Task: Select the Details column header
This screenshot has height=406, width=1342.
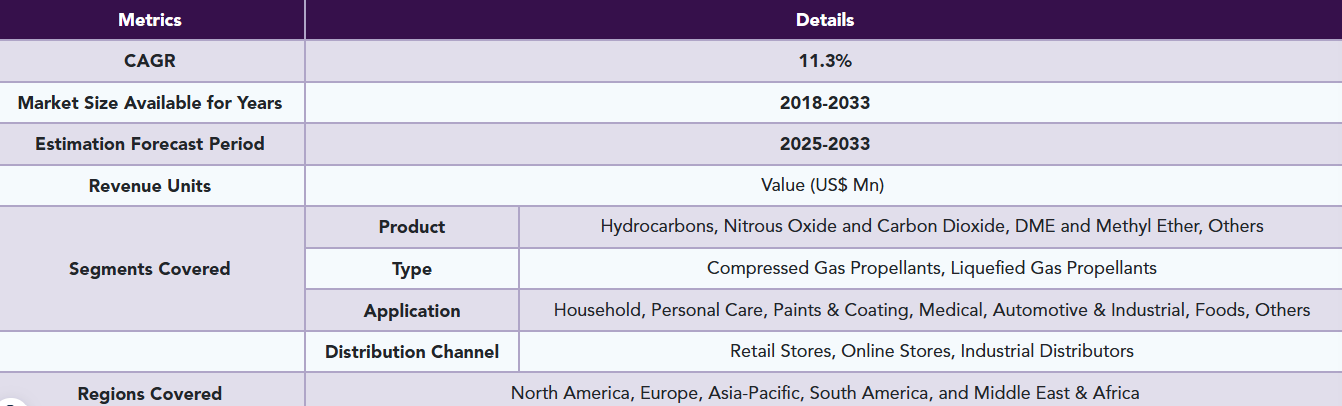Action: click(x=824, y=20)
